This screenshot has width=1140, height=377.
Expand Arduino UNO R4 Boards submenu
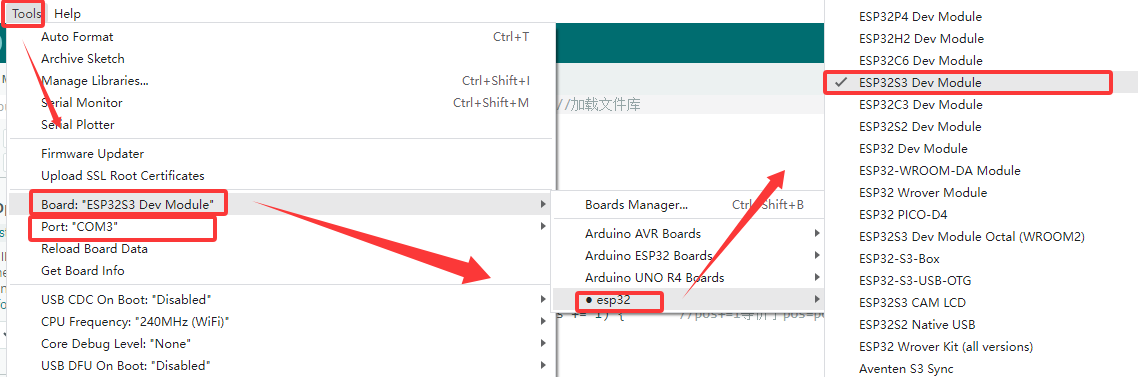(689, 277)
